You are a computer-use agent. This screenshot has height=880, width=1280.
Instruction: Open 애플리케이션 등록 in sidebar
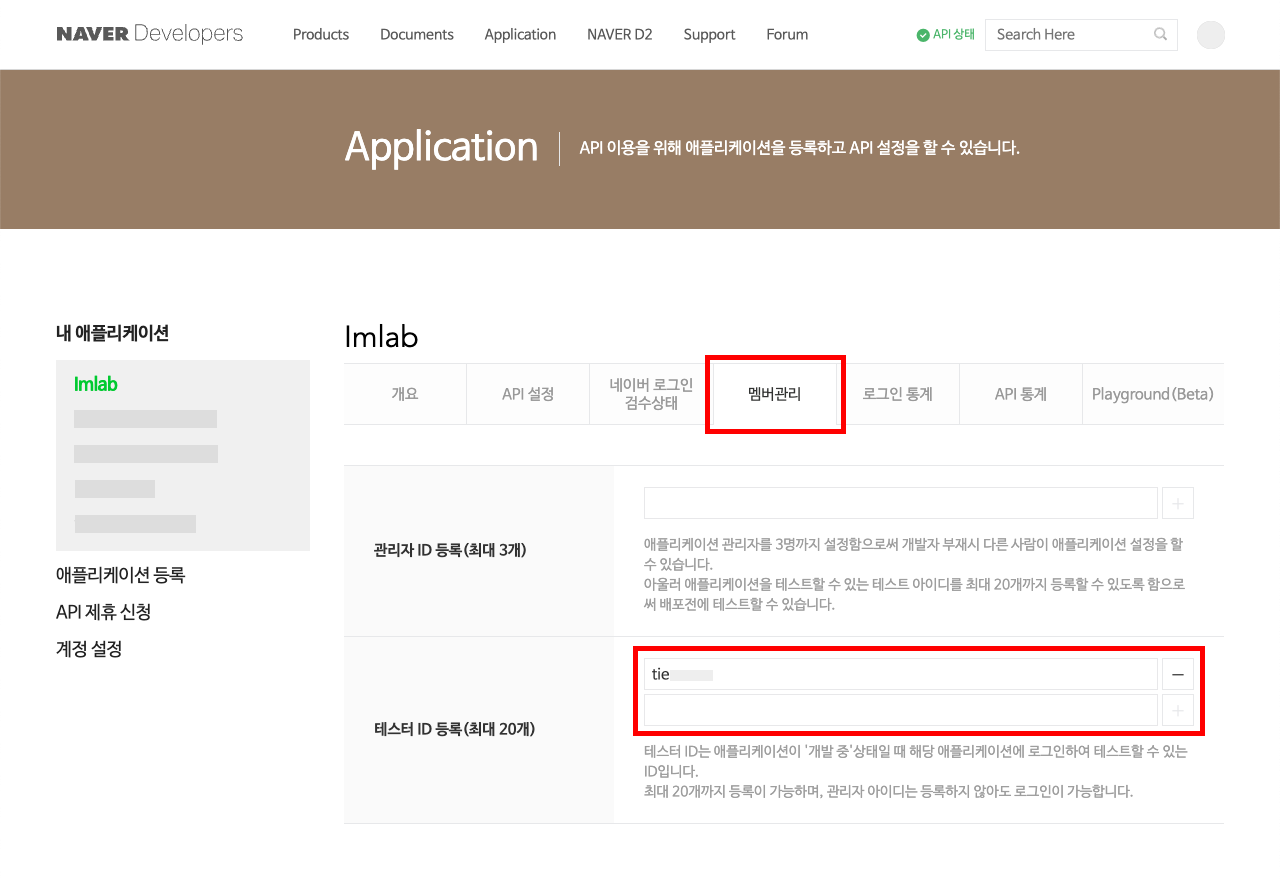(x=121, y=575)
